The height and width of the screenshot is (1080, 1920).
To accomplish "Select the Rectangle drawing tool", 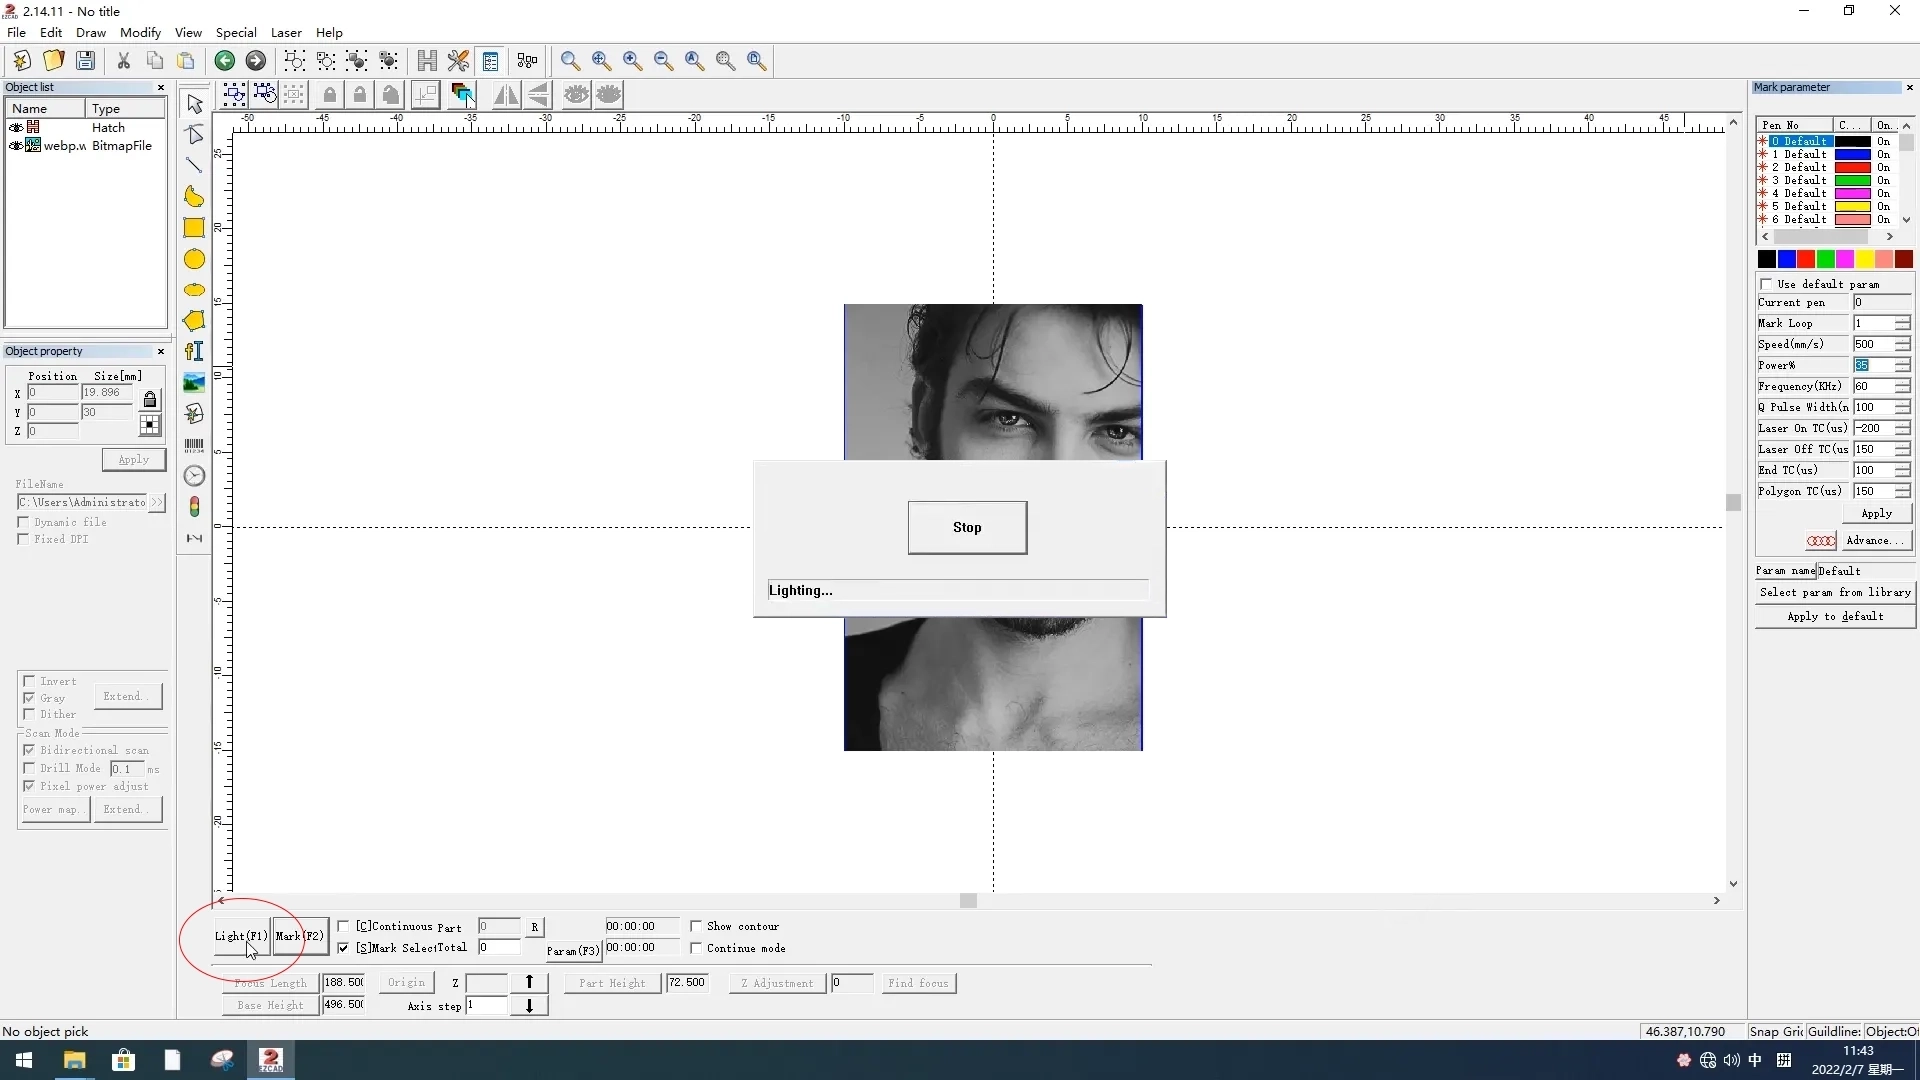I will [x=193, y=227].
